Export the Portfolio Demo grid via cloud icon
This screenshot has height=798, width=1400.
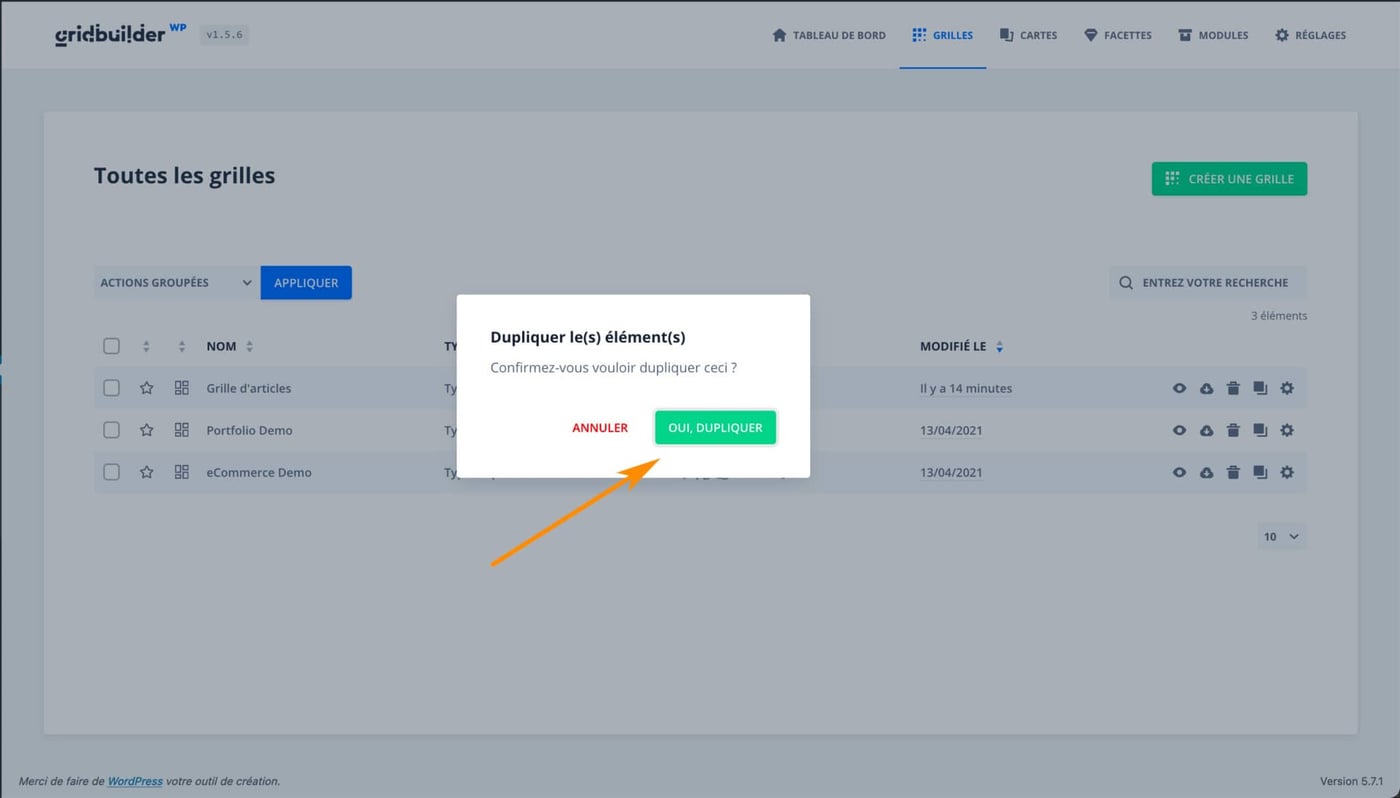click(x=1206, y=430)
